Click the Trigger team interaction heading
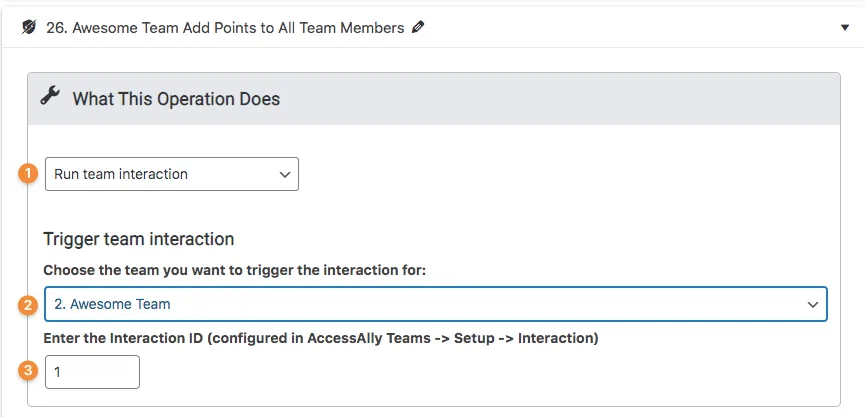The height and width of the screenshot is (417, 865). pyautogui.click(x=138, y=239)
